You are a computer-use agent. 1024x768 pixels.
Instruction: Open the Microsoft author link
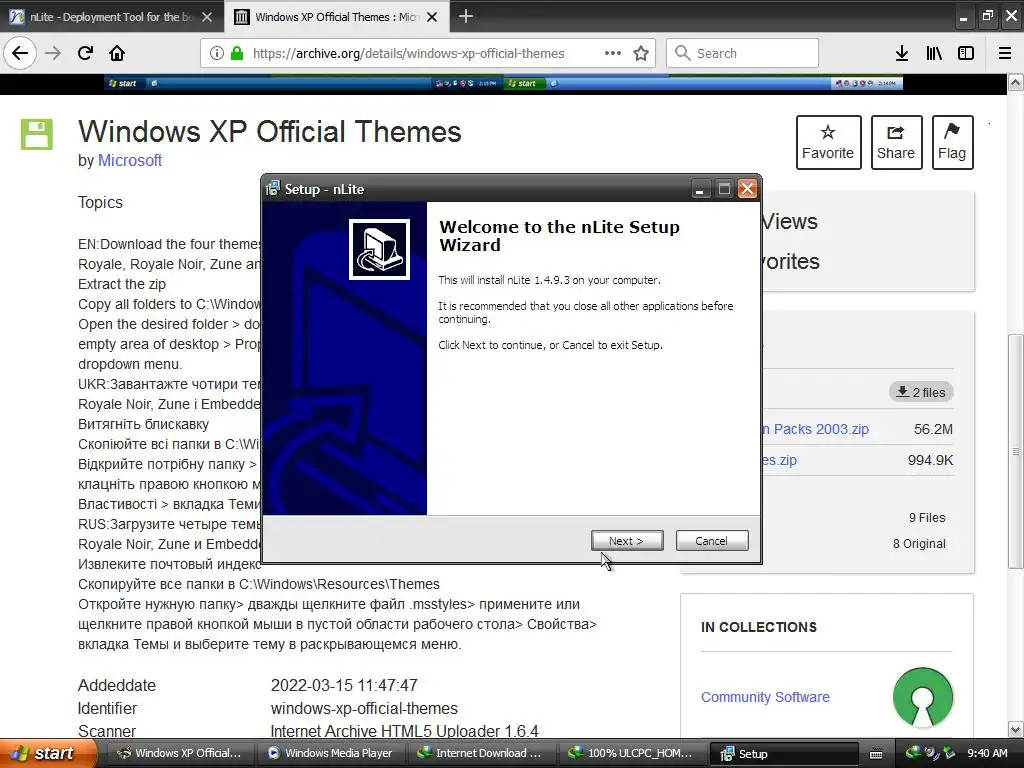[x=129, y=161]
